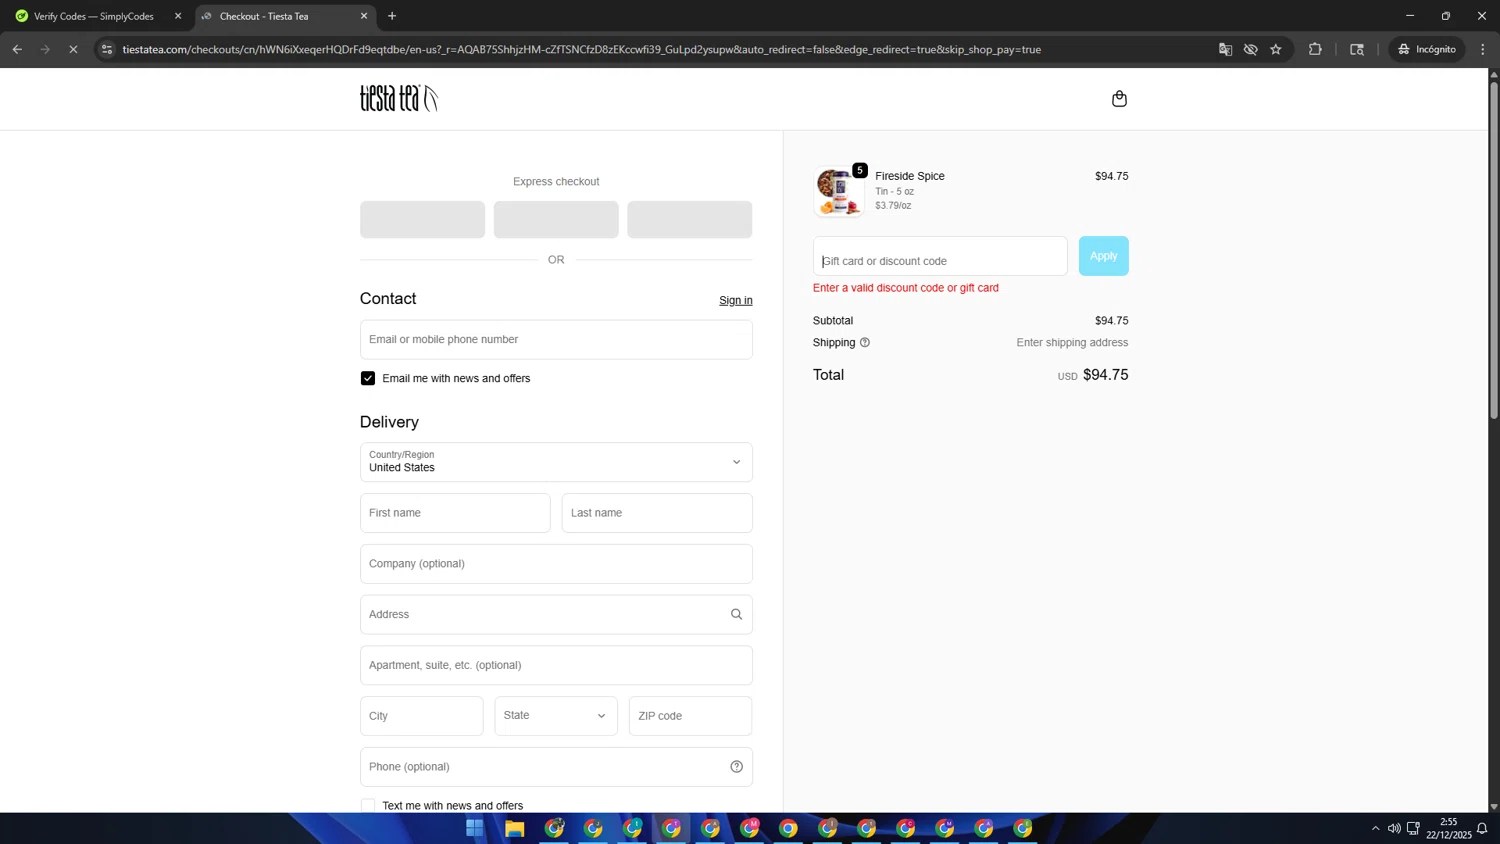This screenshot has height=844, width=1500.
Task: Check Text me with news and offers
Action: [x=368, y=806]
